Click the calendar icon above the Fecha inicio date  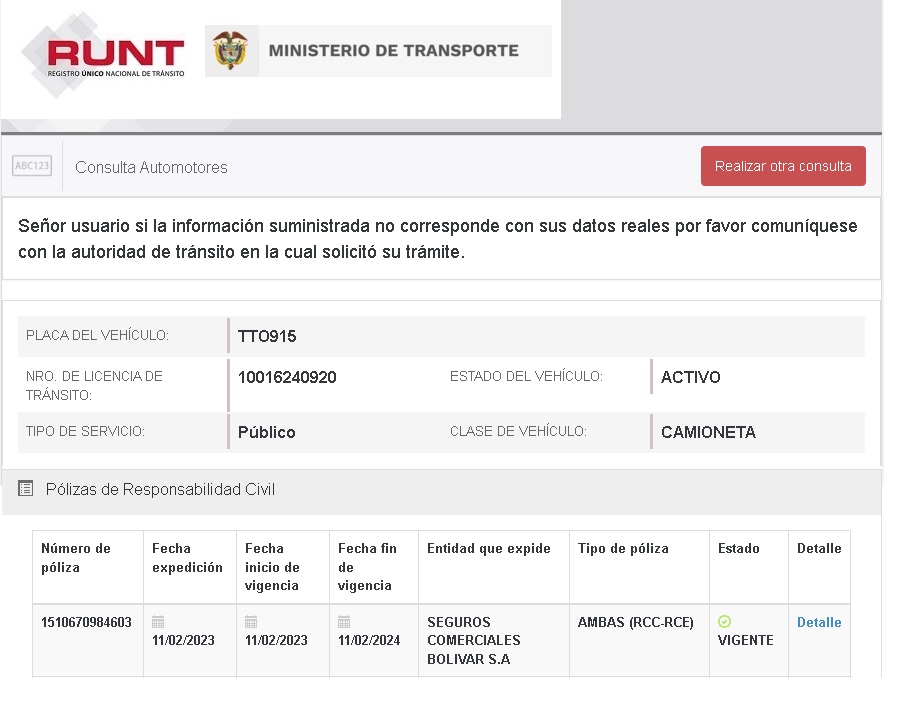point(251,622)
